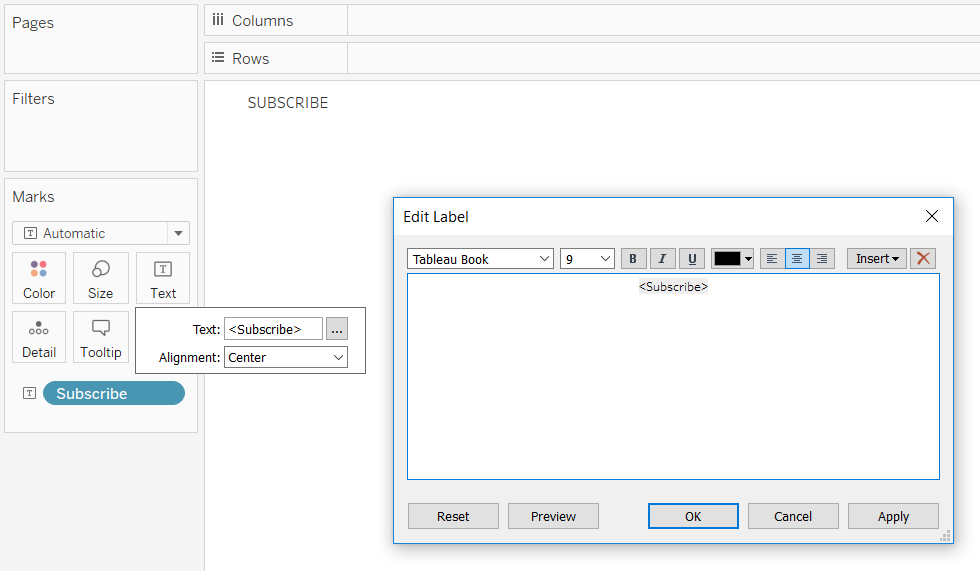Confirm with the OK button

click(693, 516)
